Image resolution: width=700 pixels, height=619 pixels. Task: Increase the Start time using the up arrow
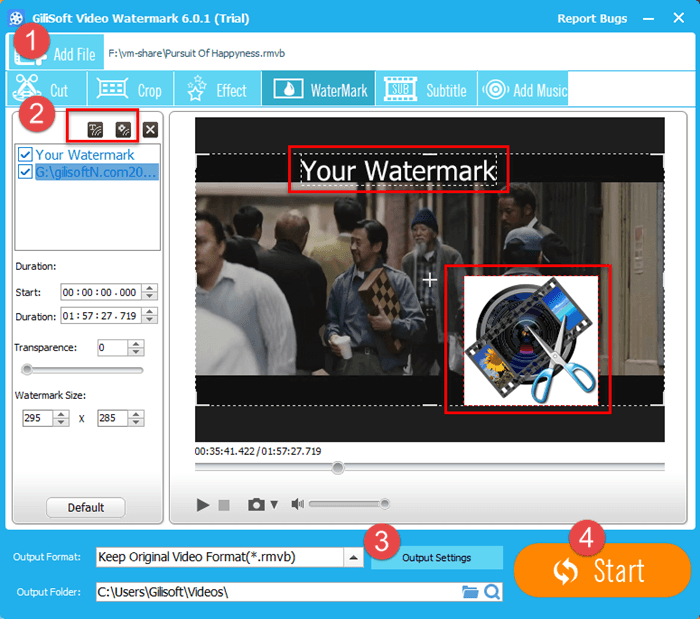tap(150, 288)
